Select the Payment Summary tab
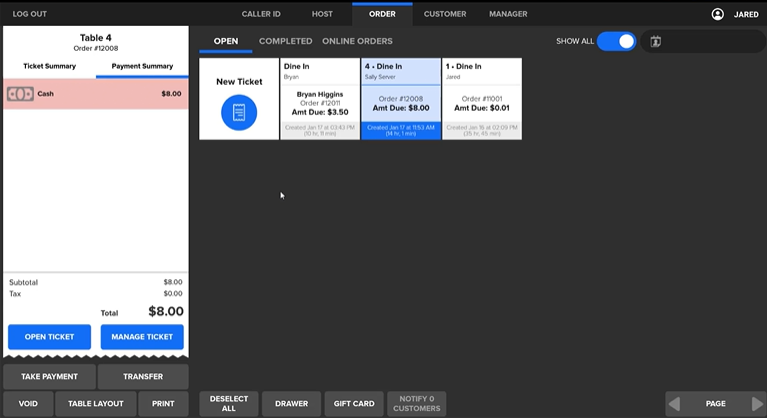The image size is (767, 418). 142,66
